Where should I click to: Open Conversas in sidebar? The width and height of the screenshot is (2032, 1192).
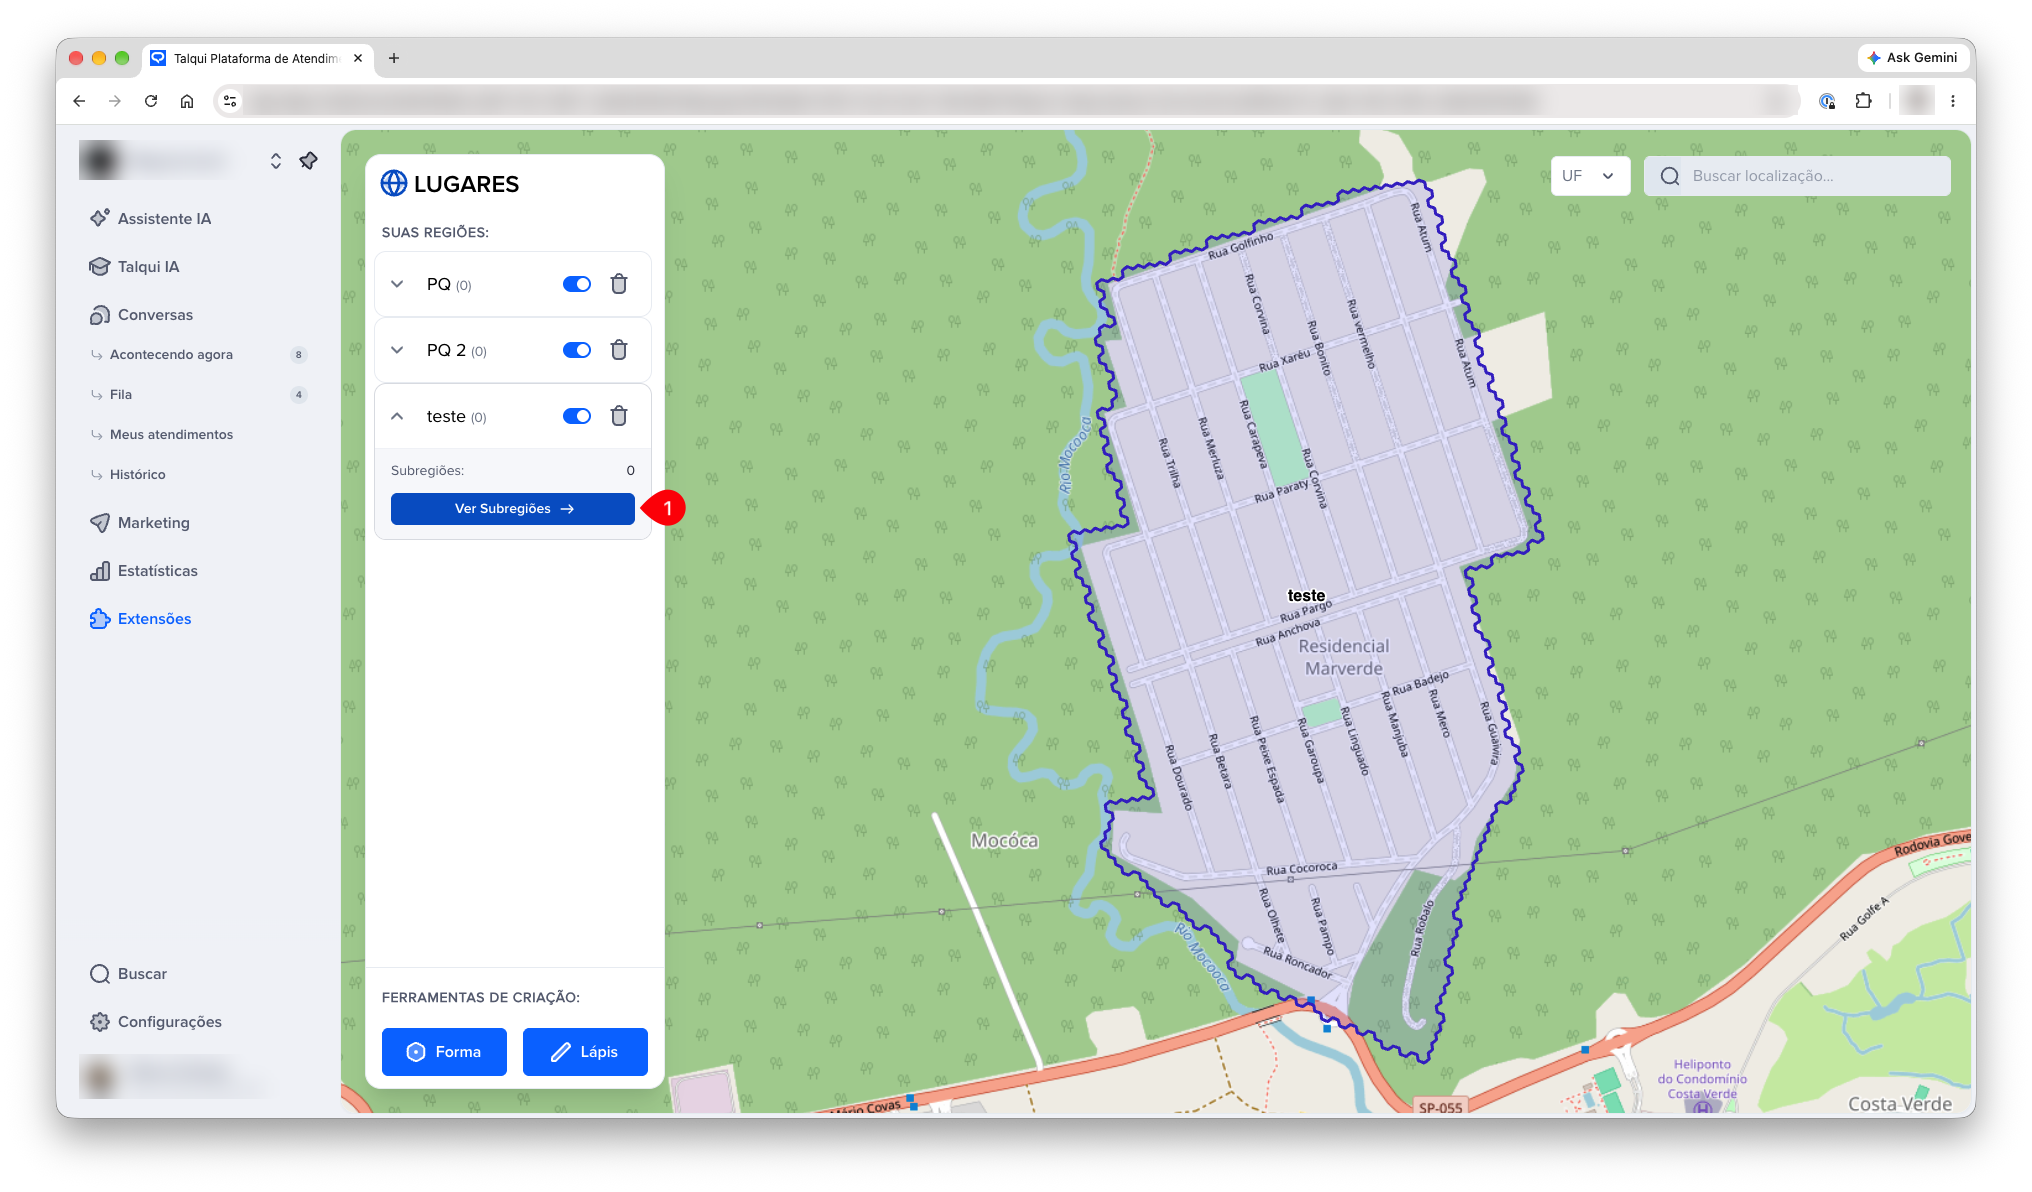click(141, 315)
